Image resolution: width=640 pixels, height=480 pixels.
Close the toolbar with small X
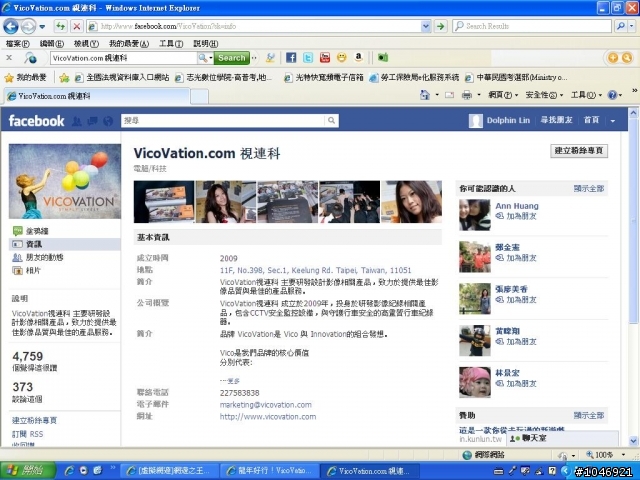pos(9,58)
